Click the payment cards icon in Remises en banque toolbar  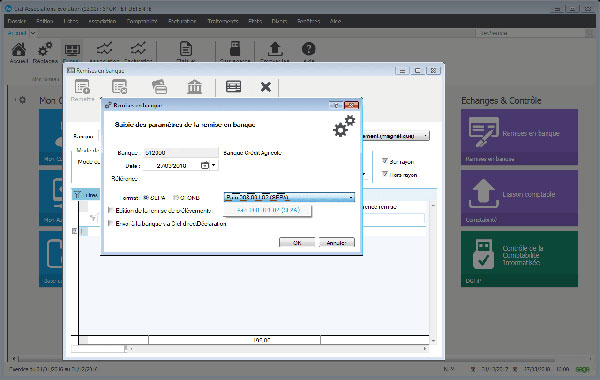pos(159,87)
